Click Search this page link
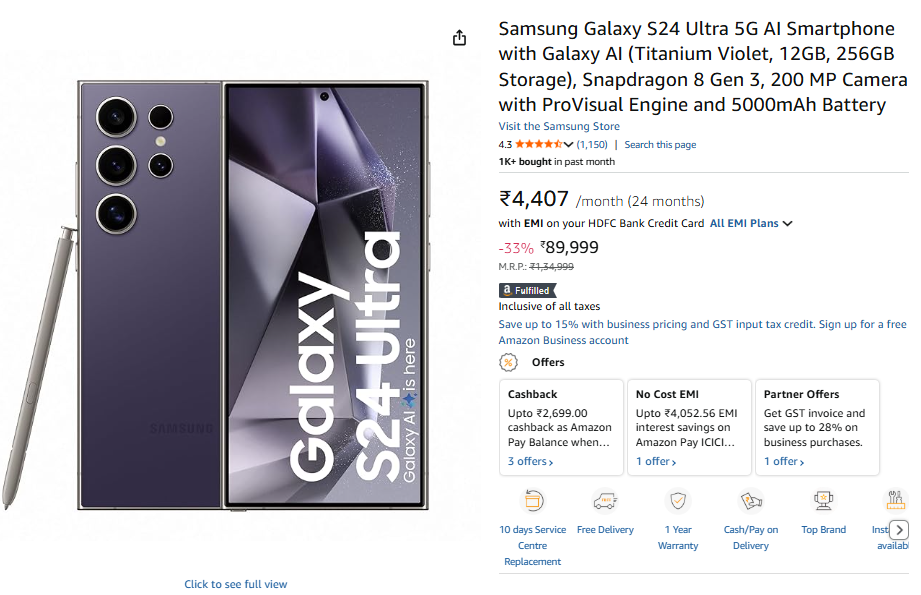The height and width of the screenshot is (595, 921). tap(660, 144)
